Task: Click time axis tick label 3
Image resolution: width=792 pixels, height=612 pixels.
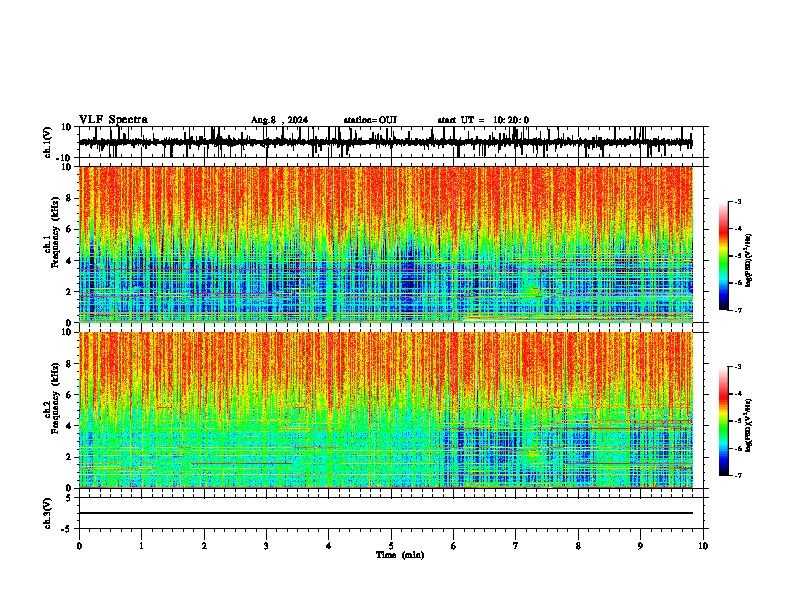Action: (266, 546)
